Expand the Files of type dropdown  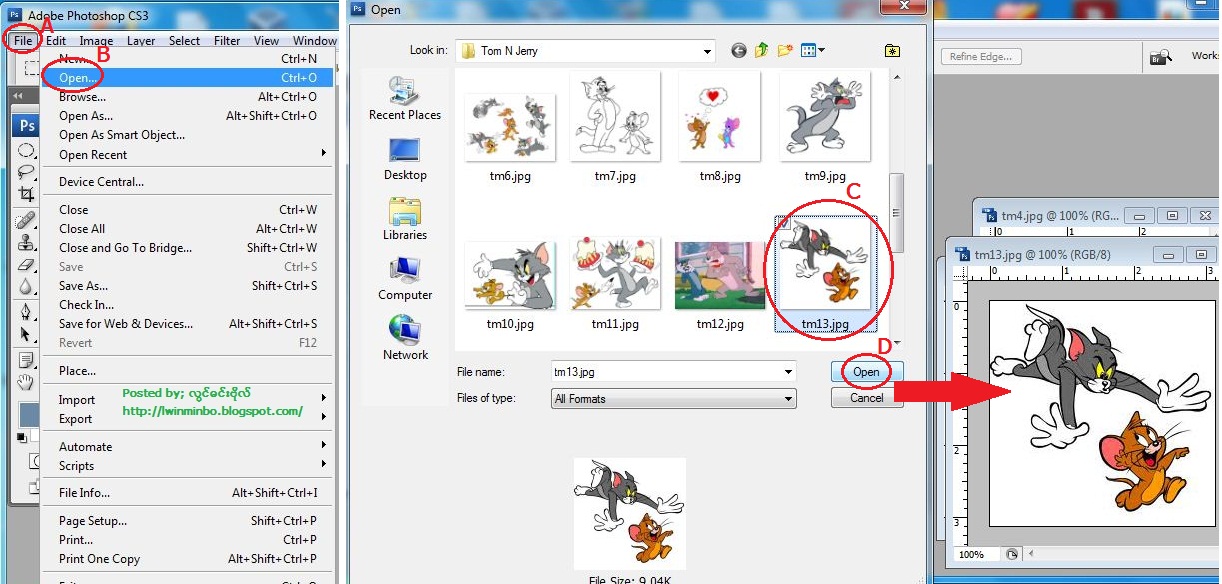tap(789, 399)
